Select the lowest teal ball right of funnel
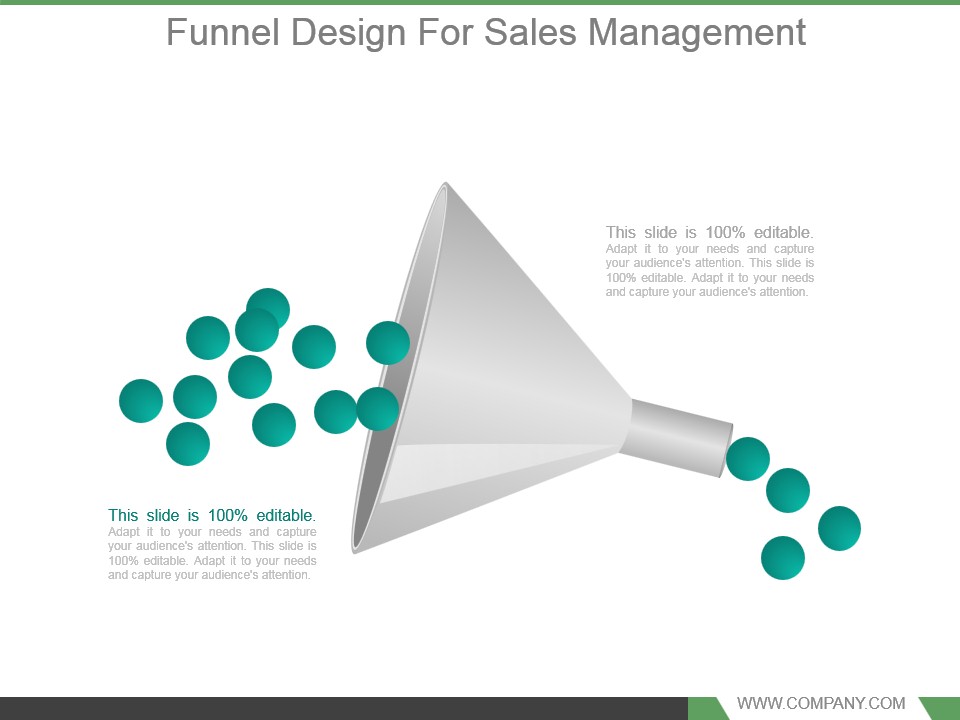The height and width of the screenshot is (720, 960). tap(782, 558)
